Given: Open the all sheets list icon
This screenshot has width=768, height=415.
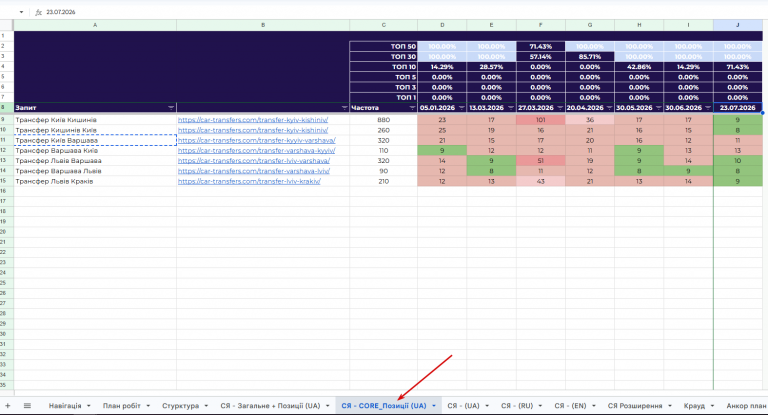Looking at the screenshot, I should [27, 406].
